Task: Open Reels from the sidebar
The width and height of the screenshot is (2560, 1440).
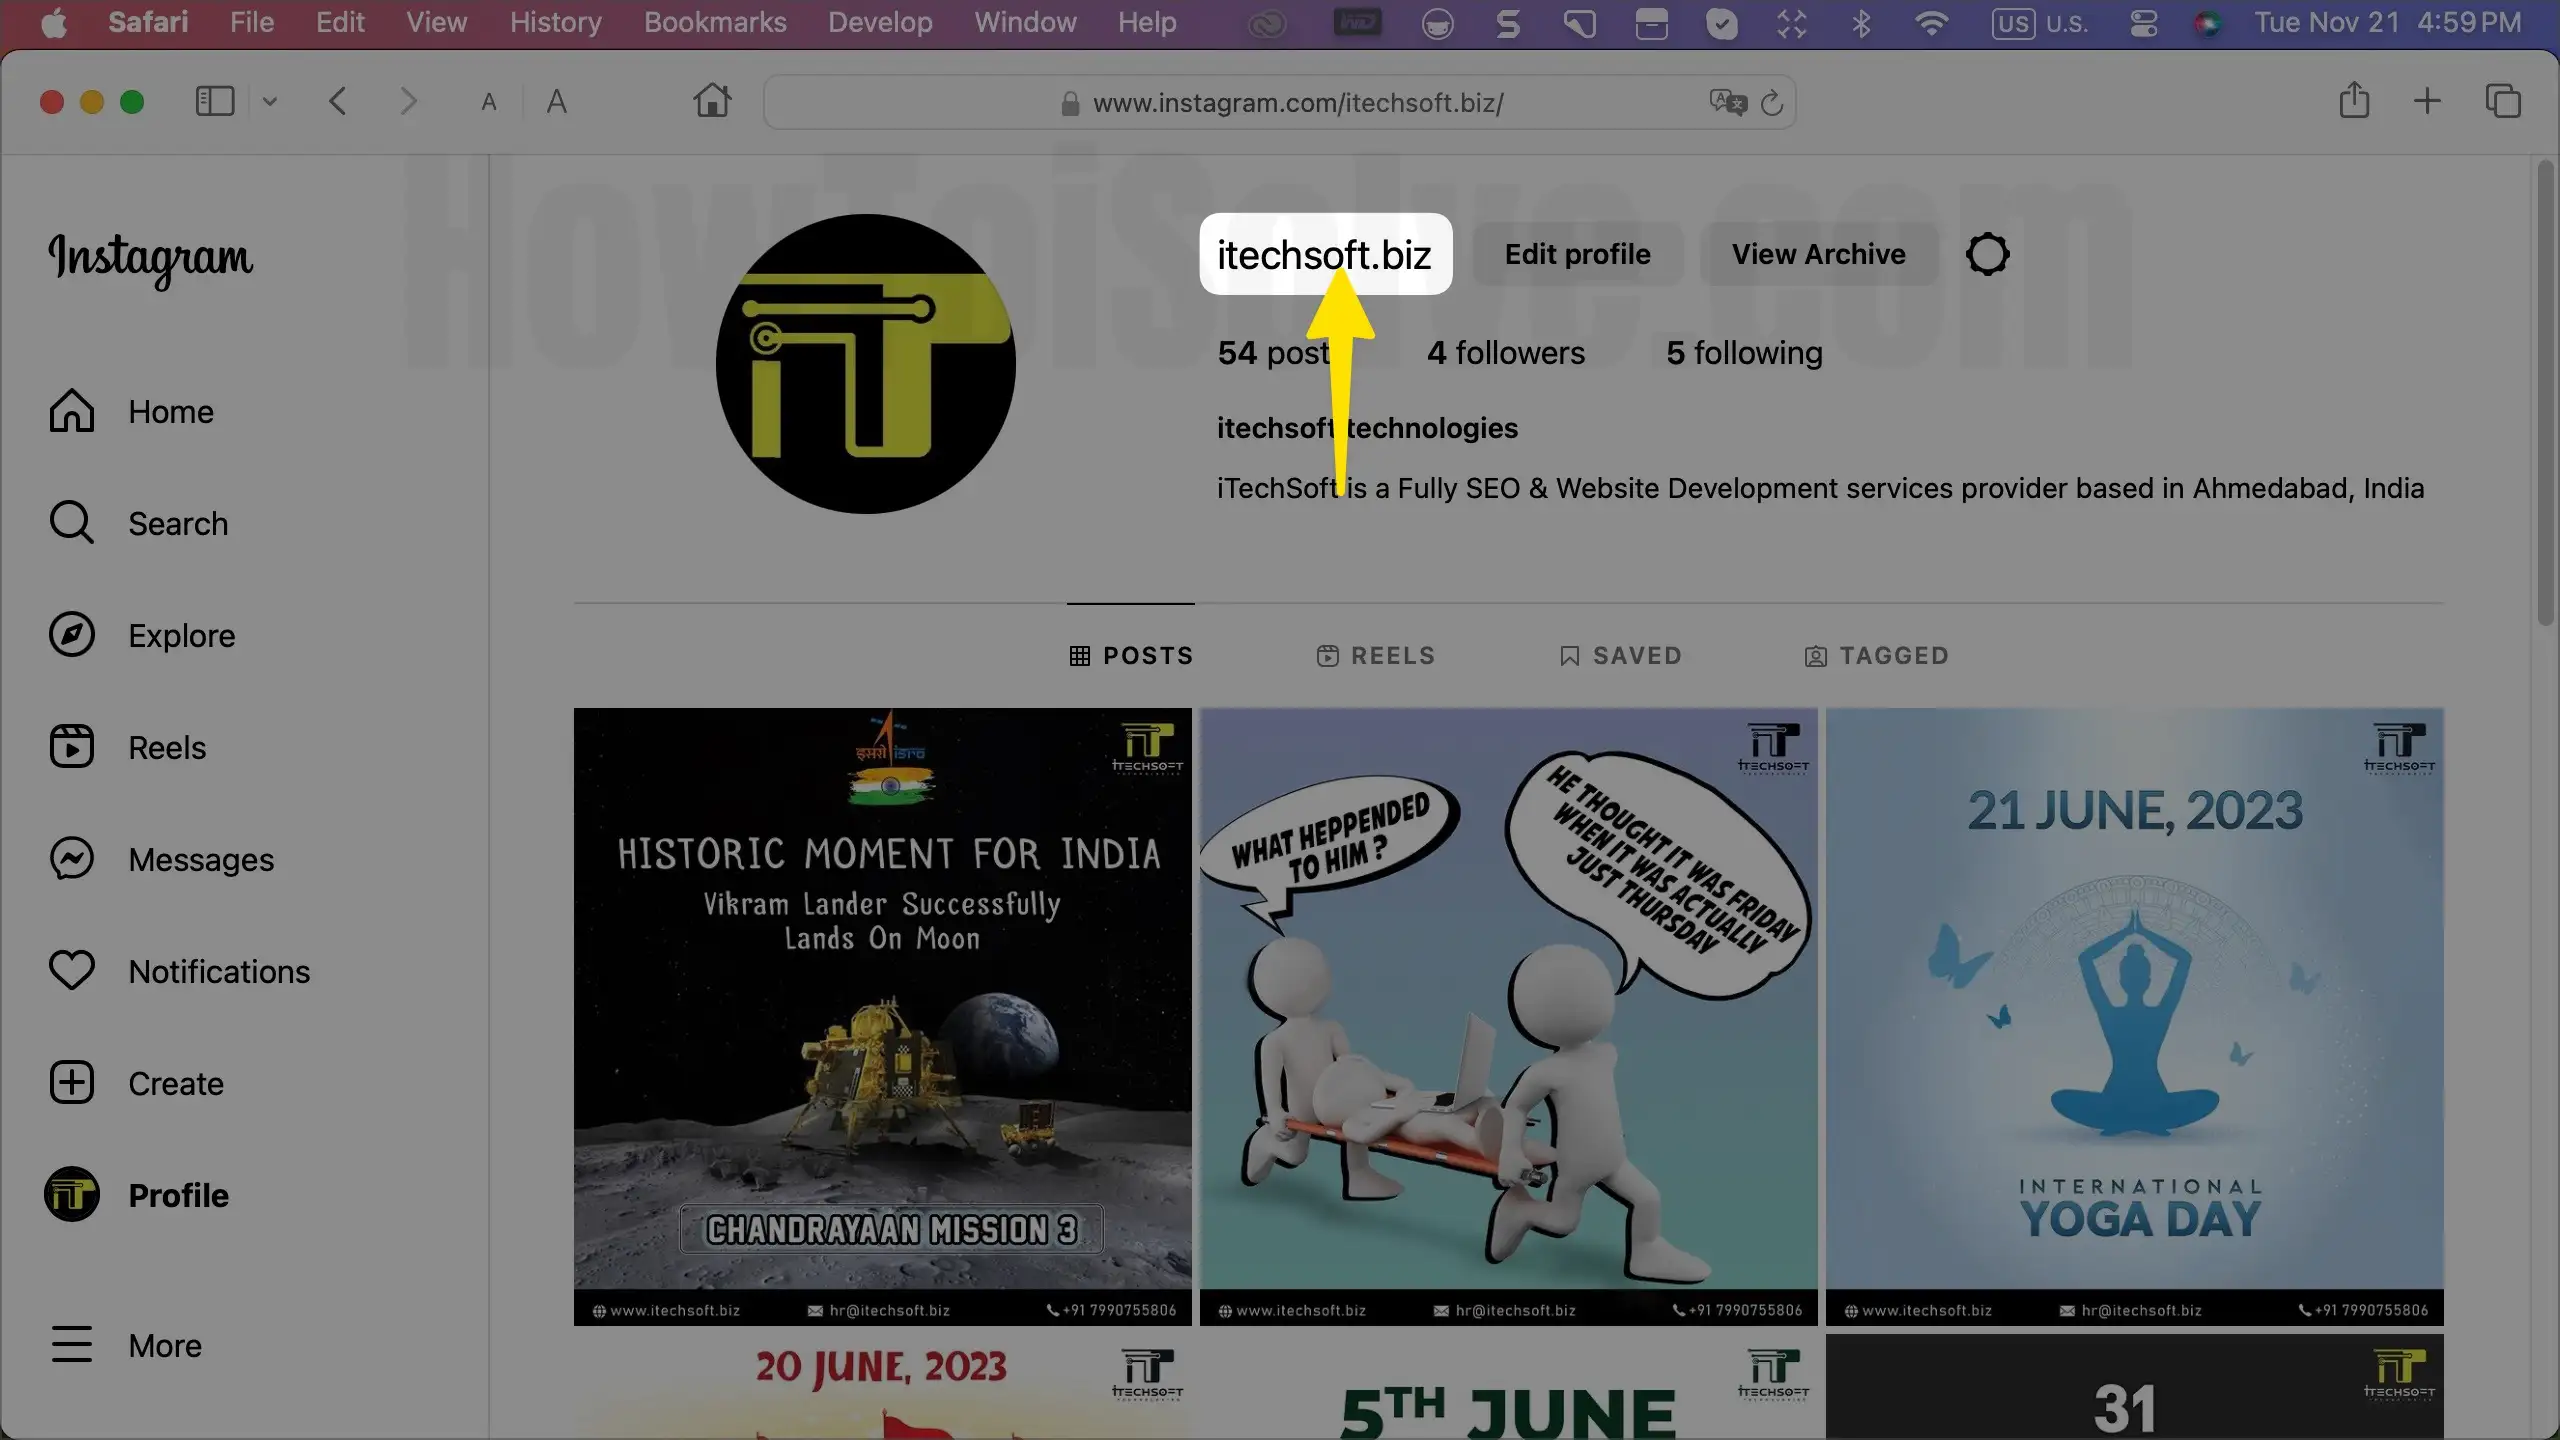Action: coord(72,747)
